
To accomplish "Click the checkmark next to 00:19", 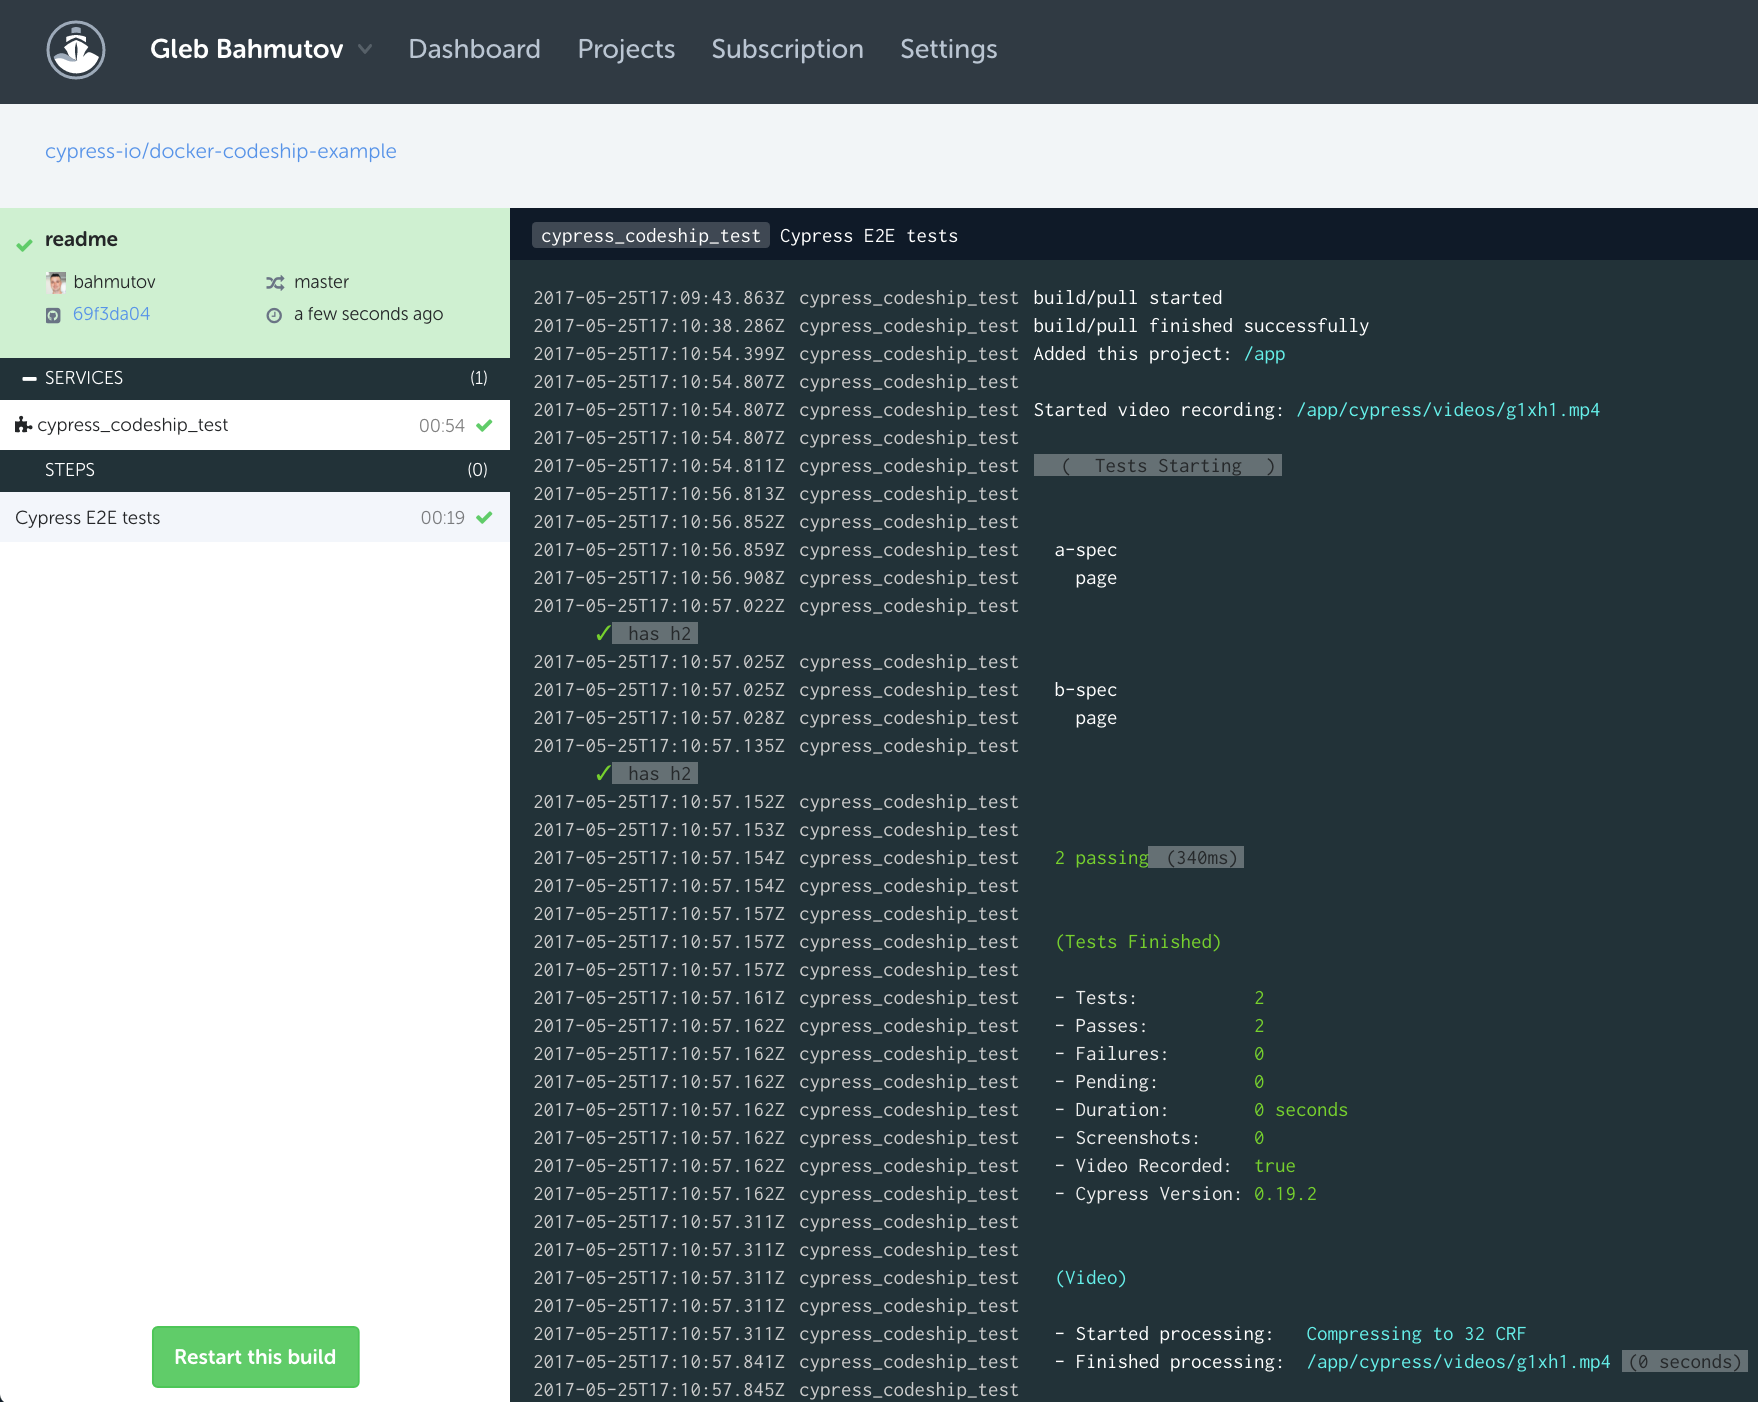I will [484, 517].
